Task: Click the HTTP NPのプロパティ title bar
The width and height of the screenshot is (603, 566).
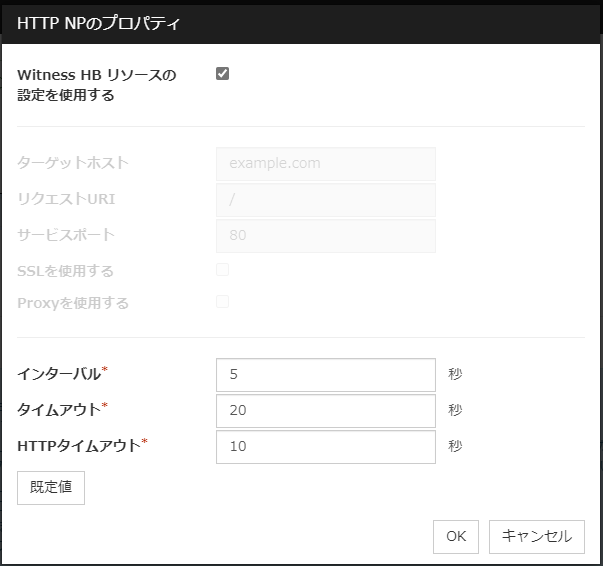Action: click(300, 21)
